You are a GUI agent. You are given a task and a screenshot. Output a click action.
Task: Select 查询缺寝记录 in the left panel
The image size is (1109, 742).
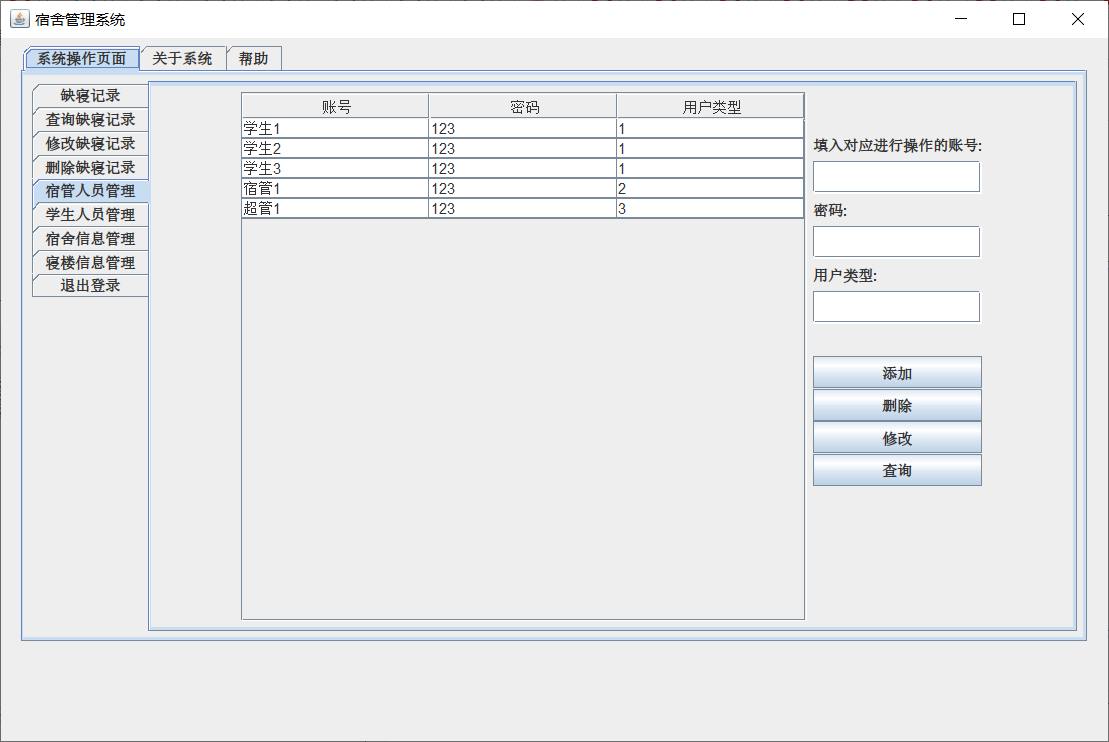click(89, 119)
